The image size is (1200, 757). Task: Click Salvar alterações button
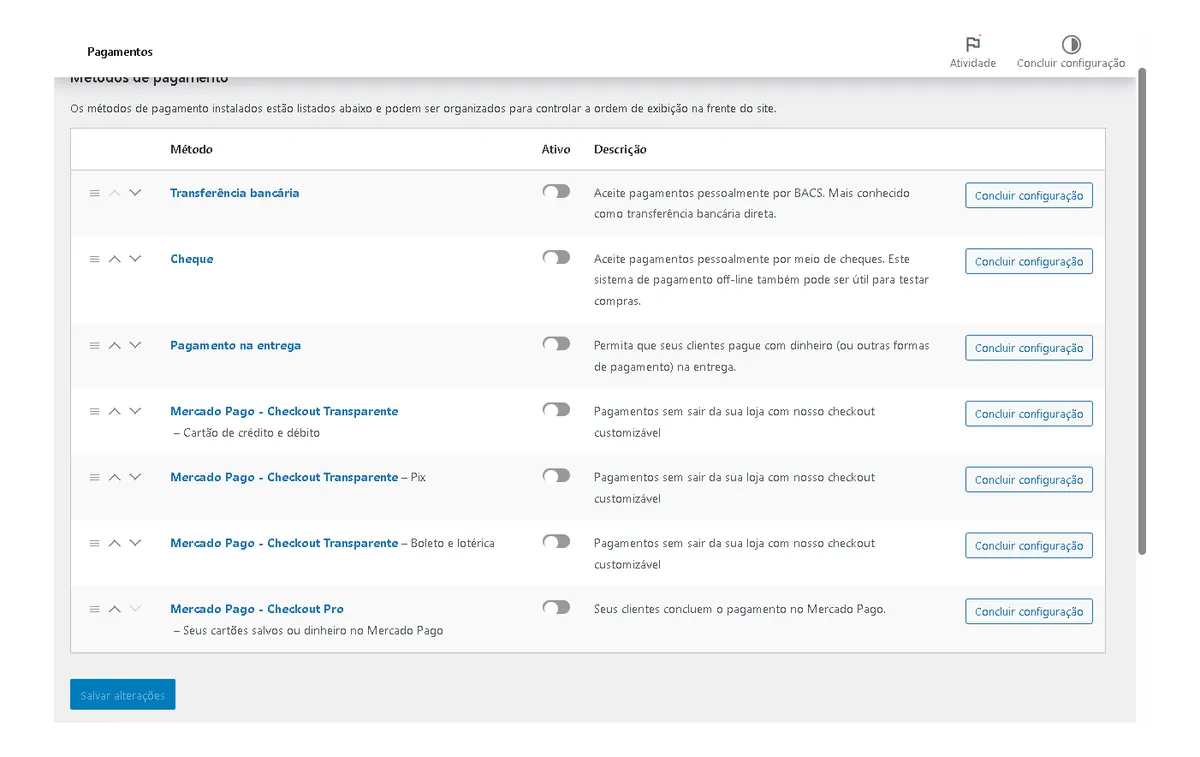122,694
